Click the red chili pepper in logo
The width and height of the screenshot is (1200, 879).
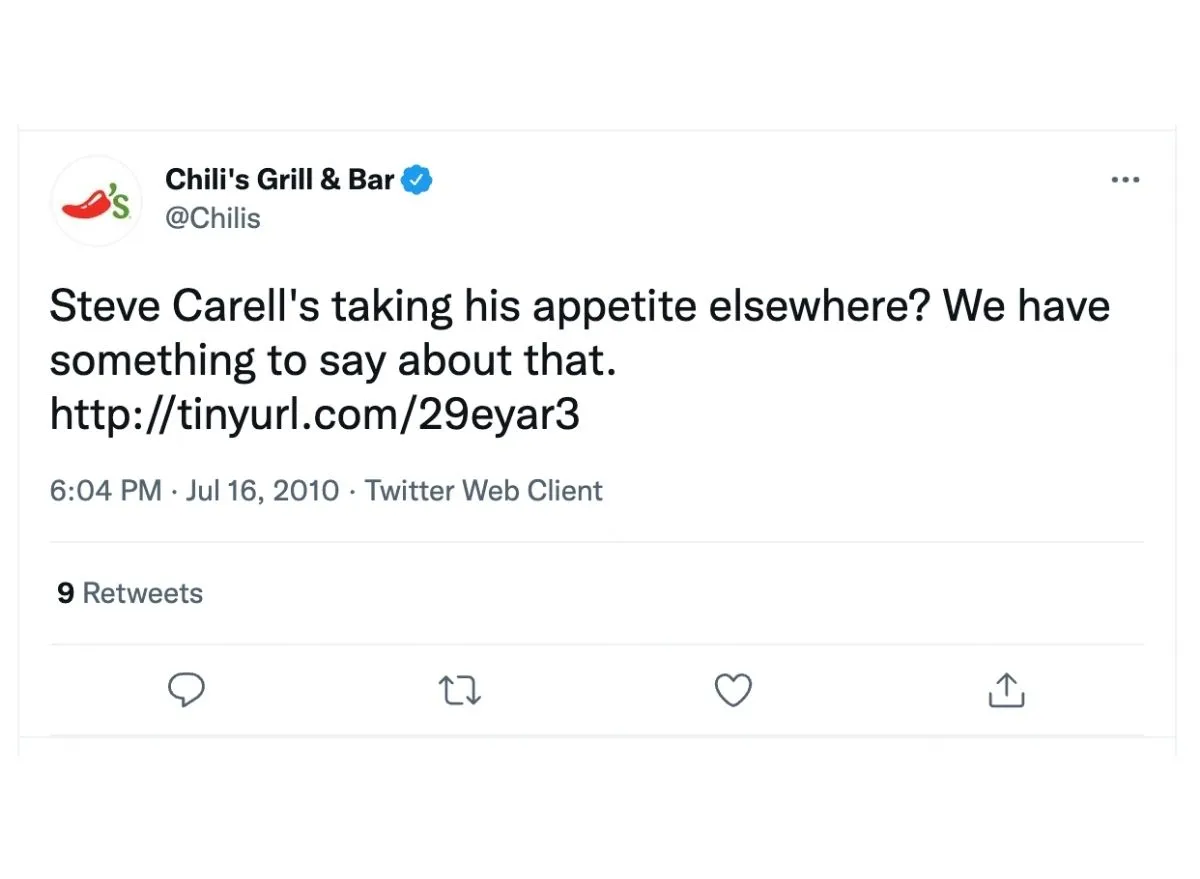click(x=86, y=203)
